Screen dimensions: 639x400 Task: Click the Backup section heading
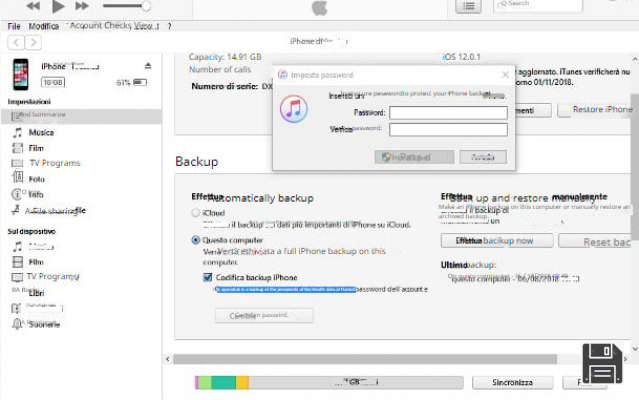[x=197, y=162]
